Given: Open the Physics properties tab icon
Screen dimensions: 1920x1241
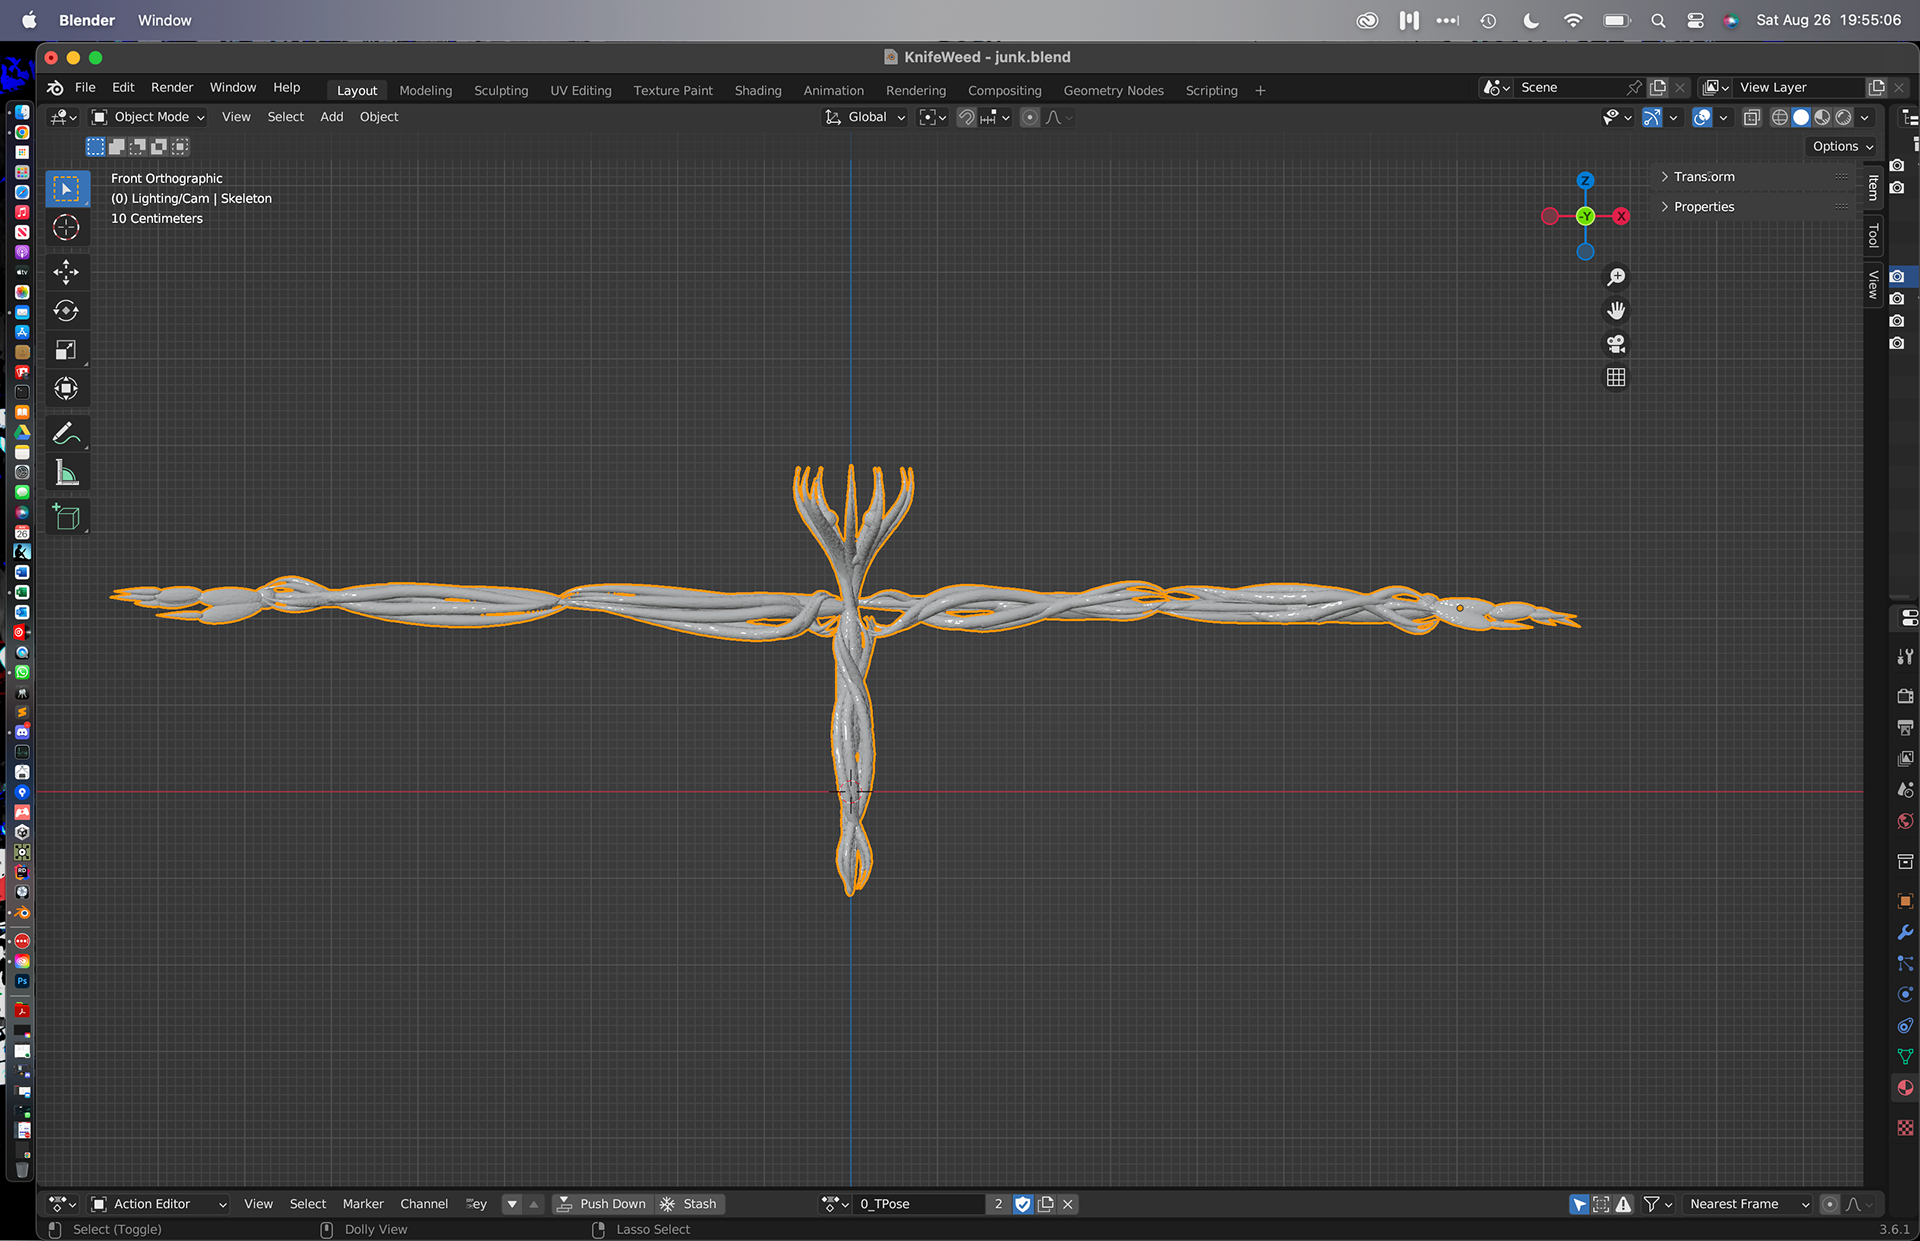Looking at the screenshot, I should pyautogui.click(x=1905, y=995).
